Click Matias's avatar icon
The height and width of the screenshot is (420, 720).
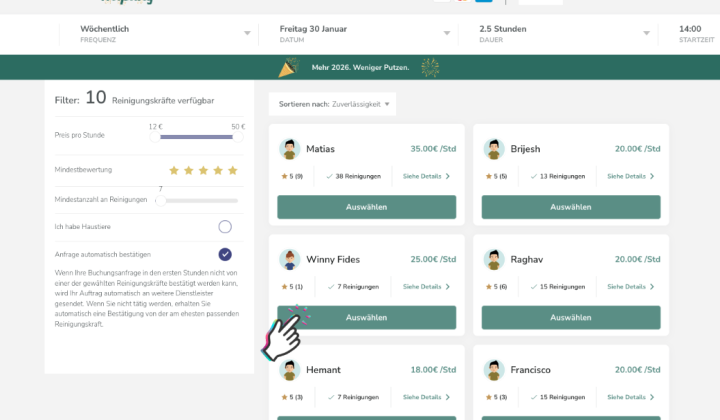[289, 149]
